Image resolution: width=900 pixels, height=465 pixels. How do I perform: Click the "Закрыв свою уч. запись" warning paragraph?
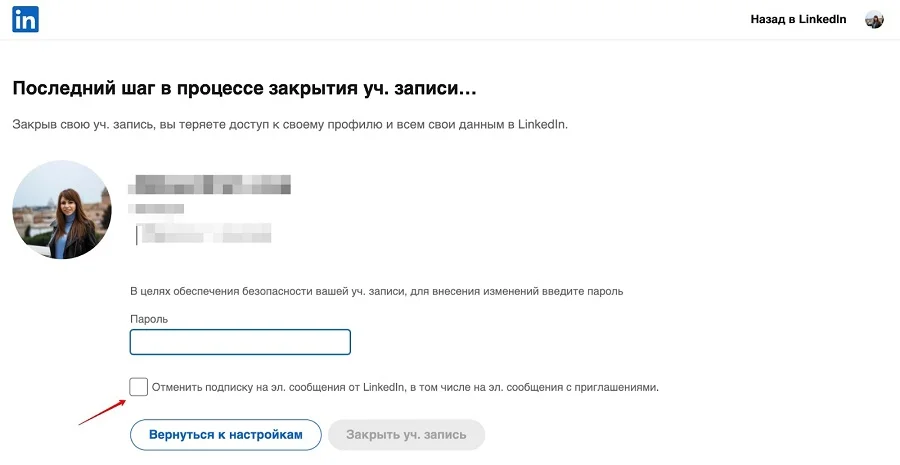(x=290, y=125)
